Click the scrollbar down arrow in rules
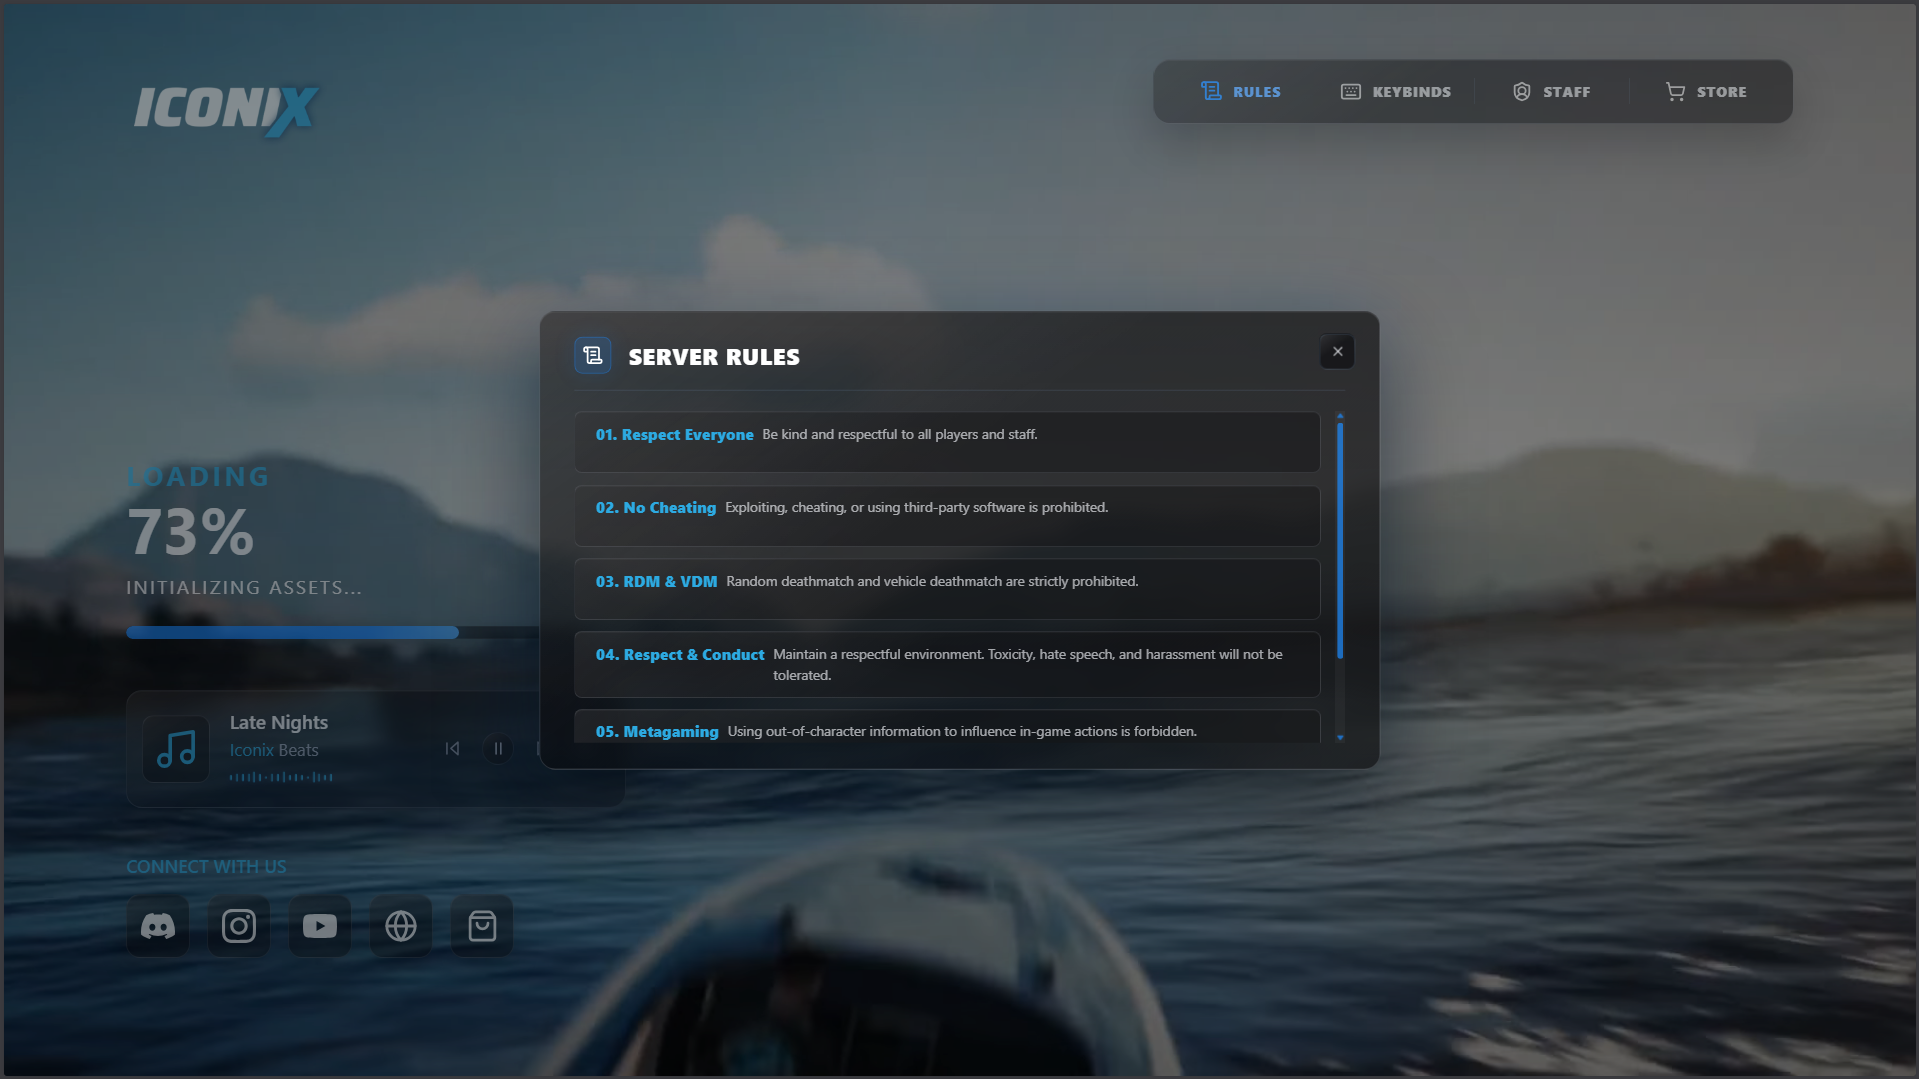Image resolution: width=1919 pixels, height=1079 pixels. point(1340,738)
